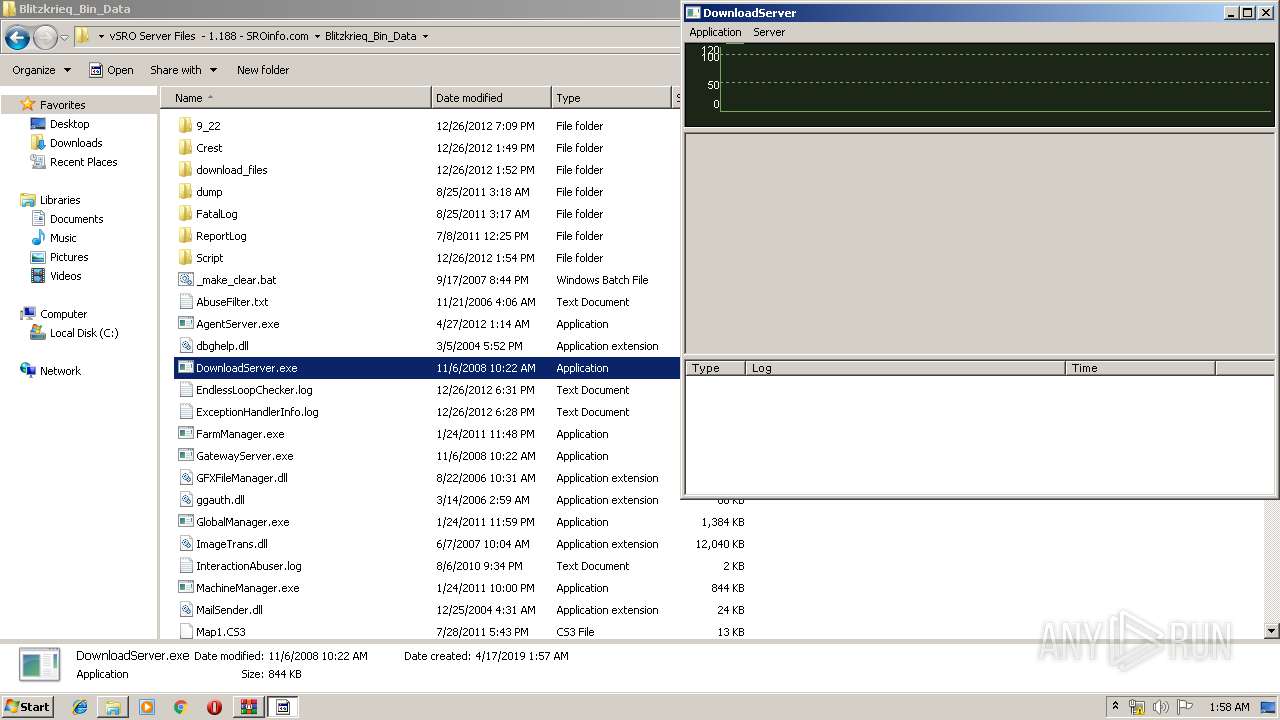This screenshot has height=720, width=1280.
Task: Open the Pictures library
Action: click(x=69, y=257)
